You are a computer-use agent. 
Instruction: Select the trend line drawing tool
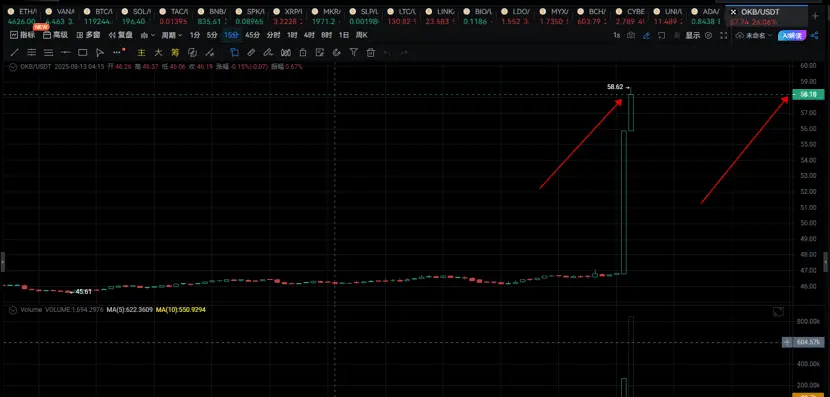coord(15,52)
